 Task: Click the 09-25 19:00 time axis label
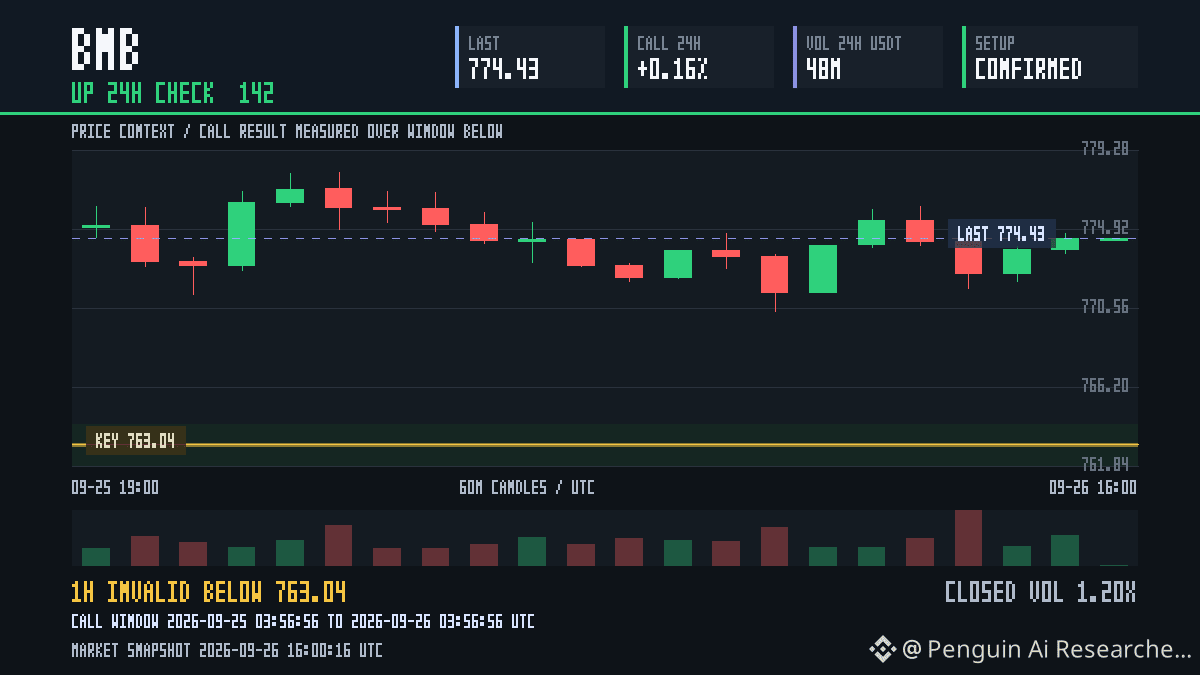[115, 488]
